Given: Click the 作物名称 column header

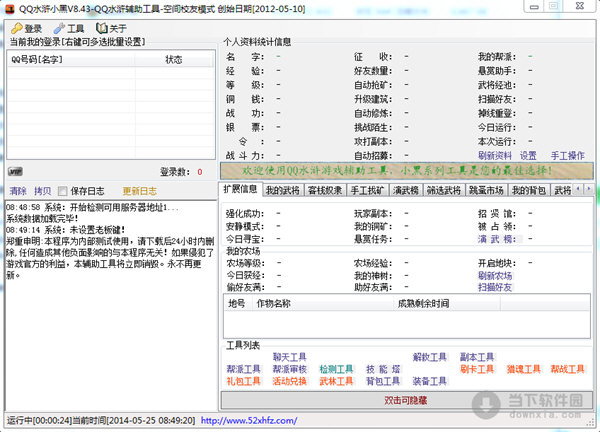Looking at the screenshot, I should pos(323,303).
